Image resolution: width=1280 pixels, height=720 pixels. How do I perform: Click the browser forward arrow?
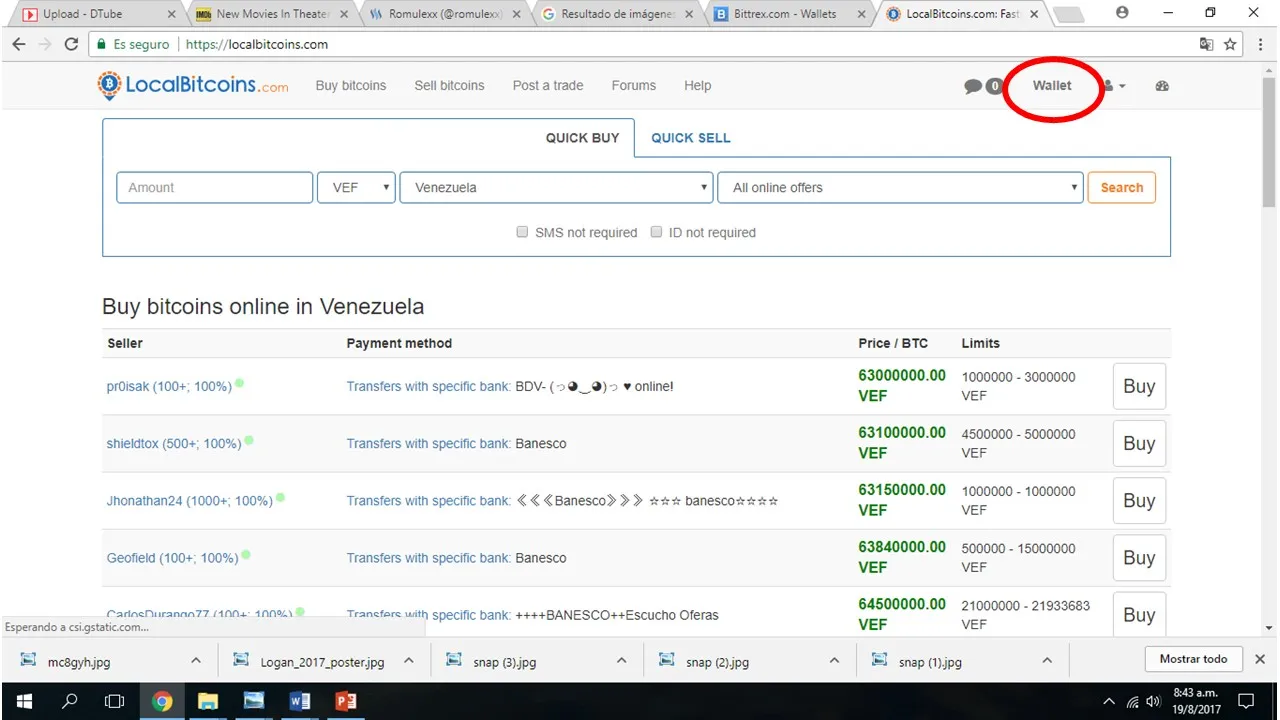tap(45, 44)
